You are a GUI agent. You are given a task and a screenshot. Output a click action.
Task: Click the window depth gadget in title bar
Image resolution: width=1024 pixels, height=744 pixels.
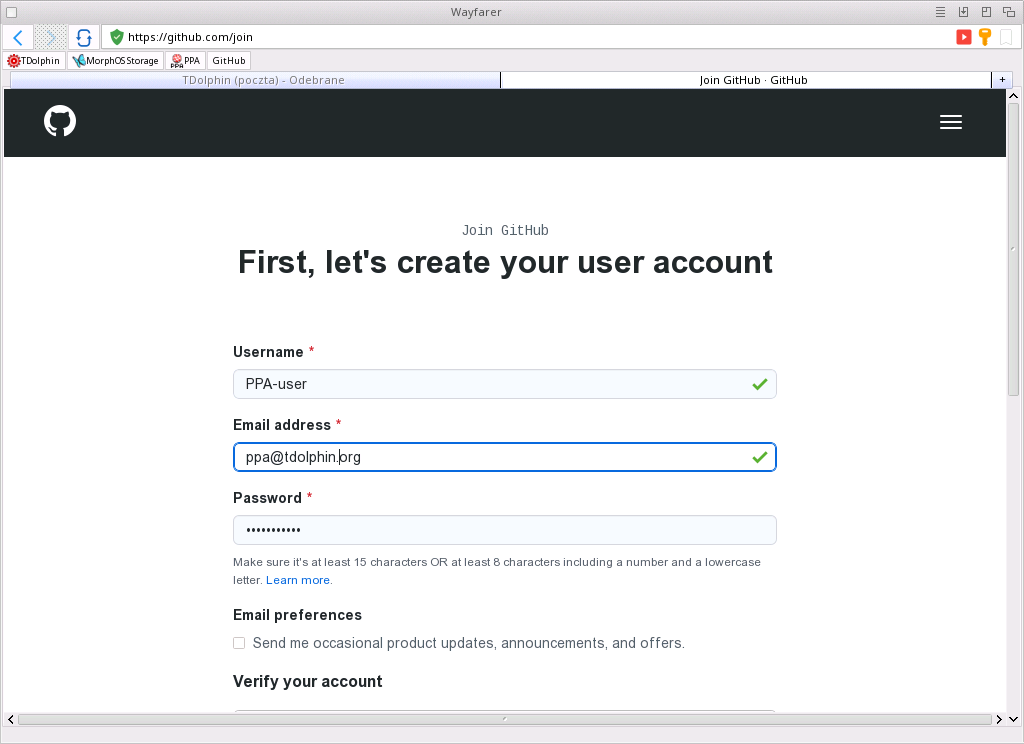click(1009, 12)
